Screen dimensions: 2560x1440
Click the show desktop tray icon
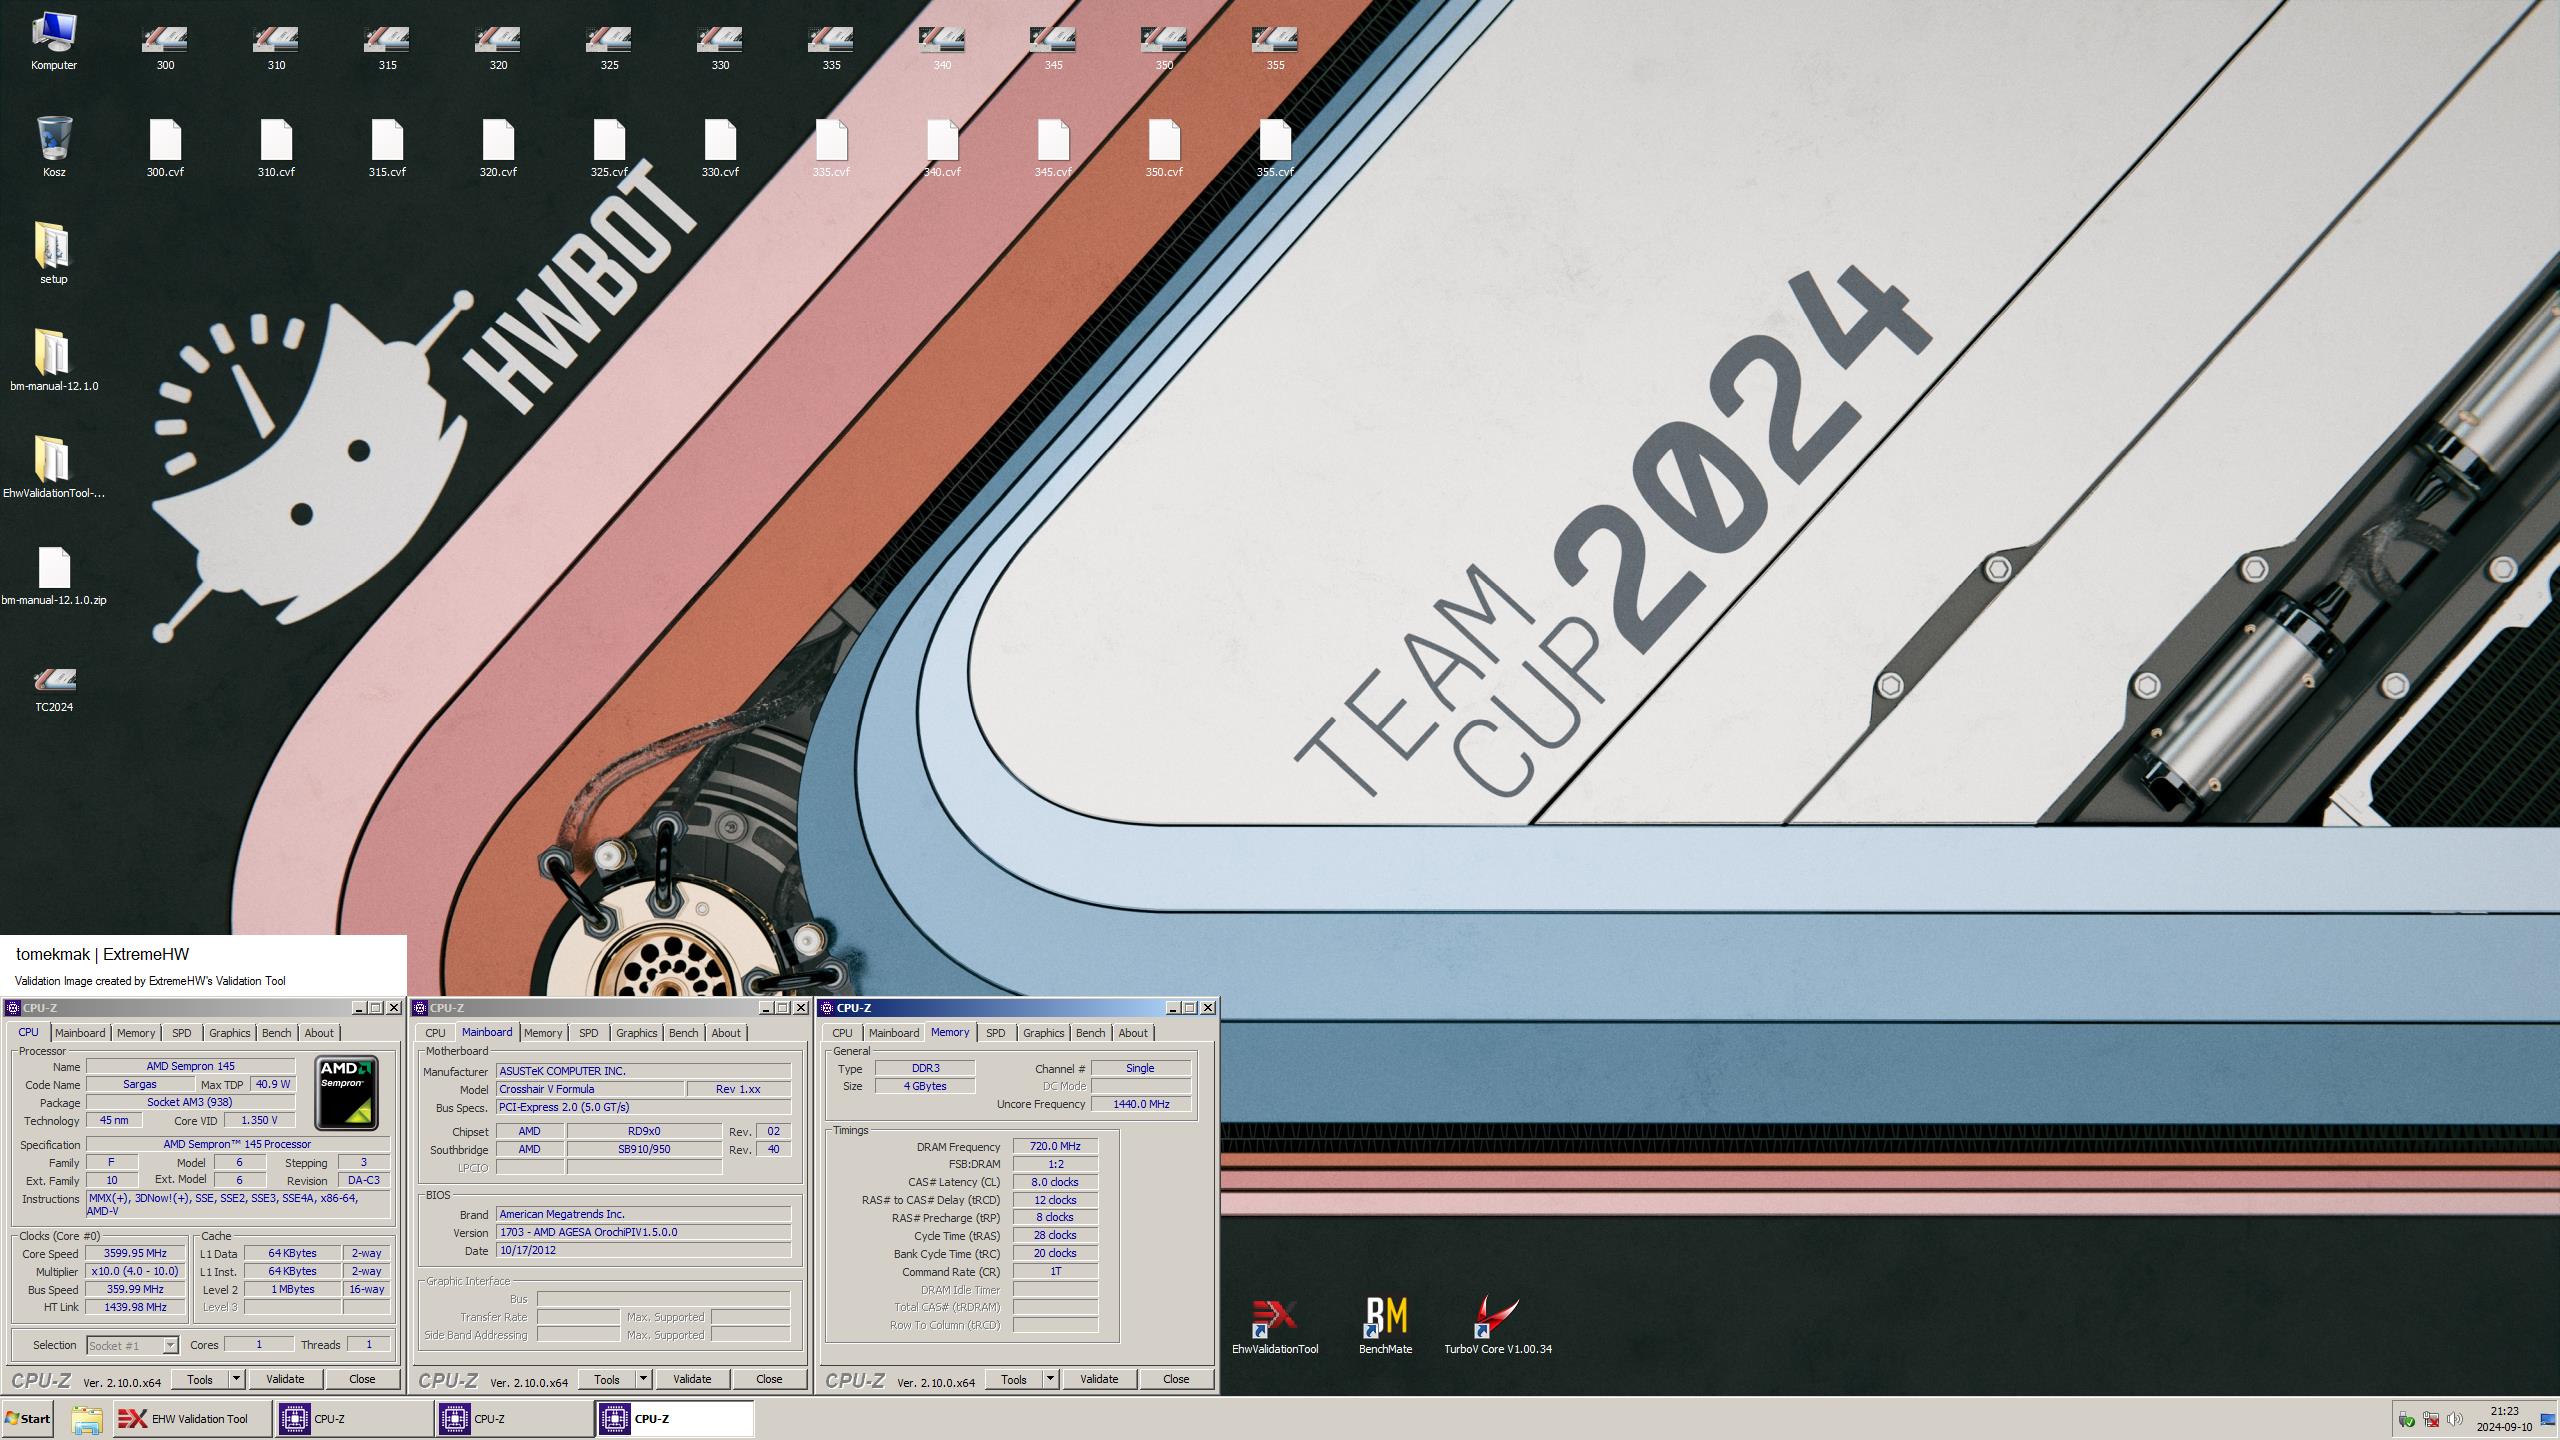click(2547, 1420)
